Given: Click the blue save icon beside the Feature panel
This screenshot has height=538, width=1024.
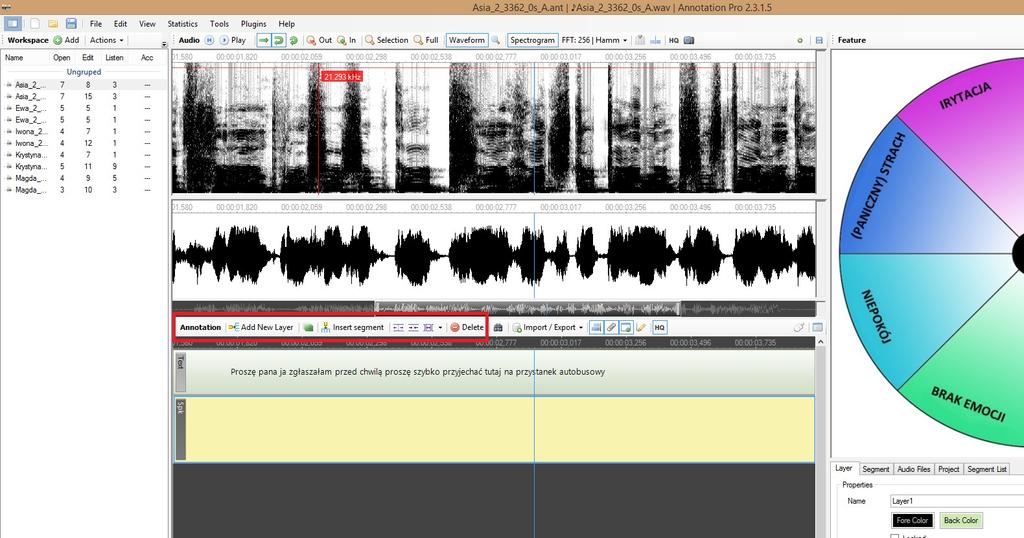Looking at the screenshot, I should 819,40.
